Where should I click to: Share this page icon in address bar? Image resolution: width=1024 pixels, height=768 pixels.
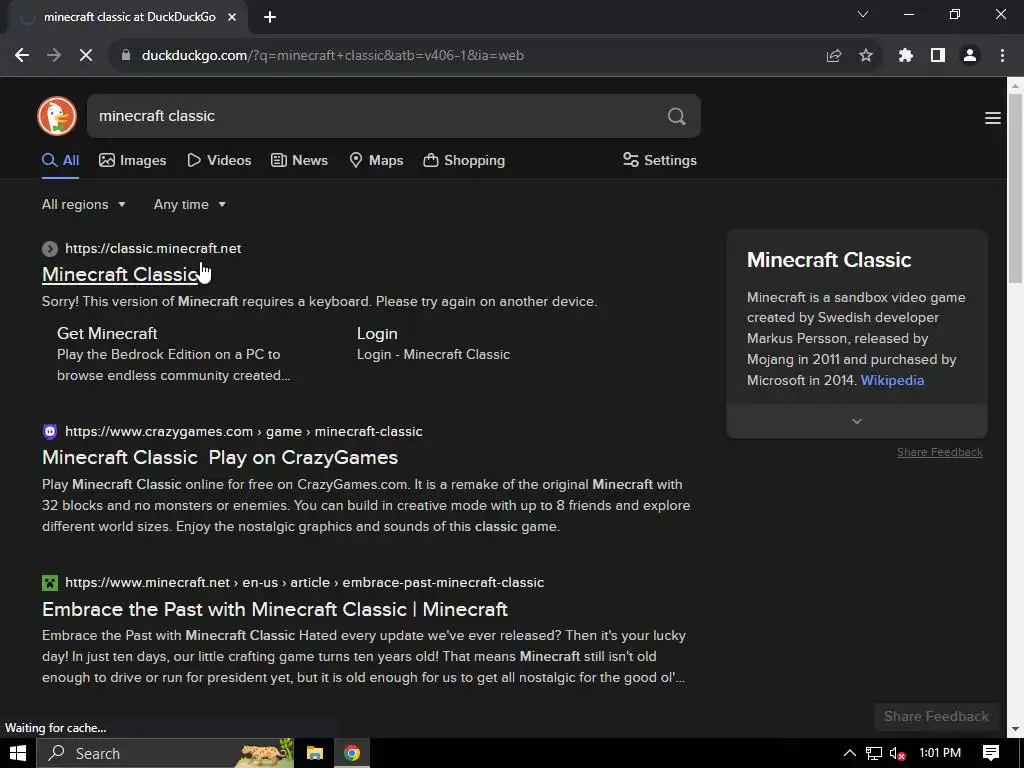833,56
